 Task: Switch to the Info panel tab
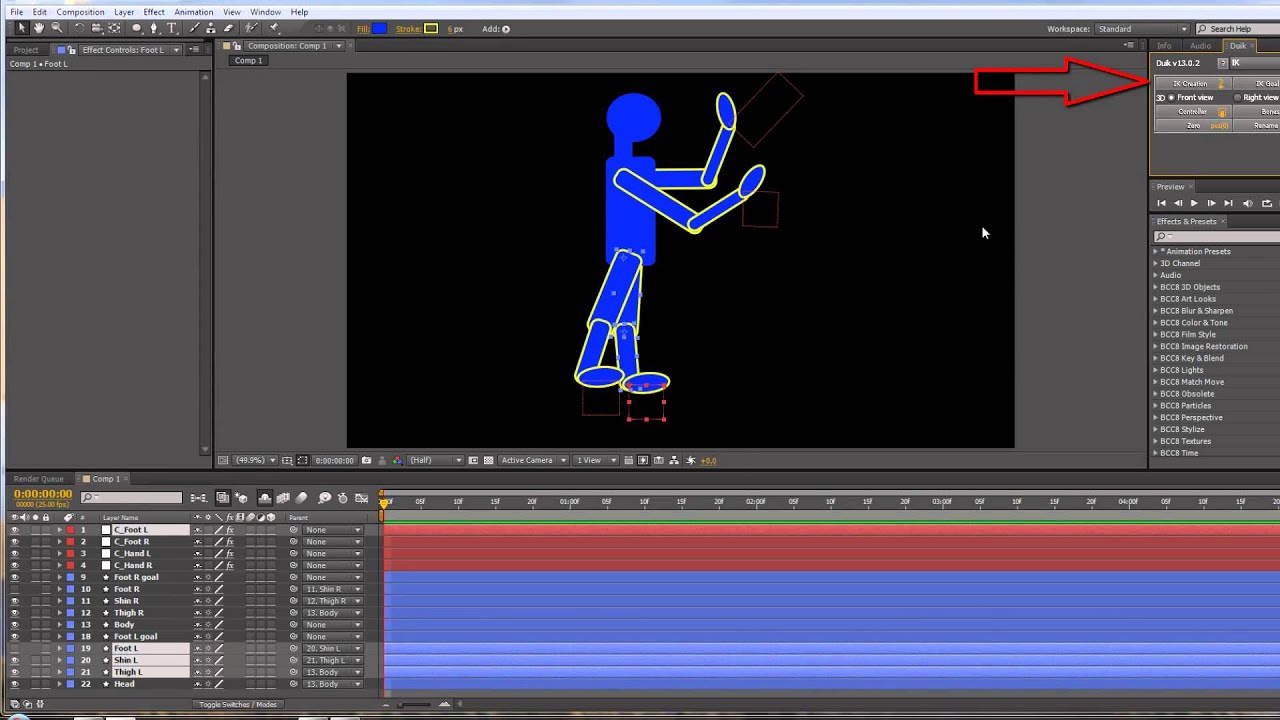click(1164, 46)
